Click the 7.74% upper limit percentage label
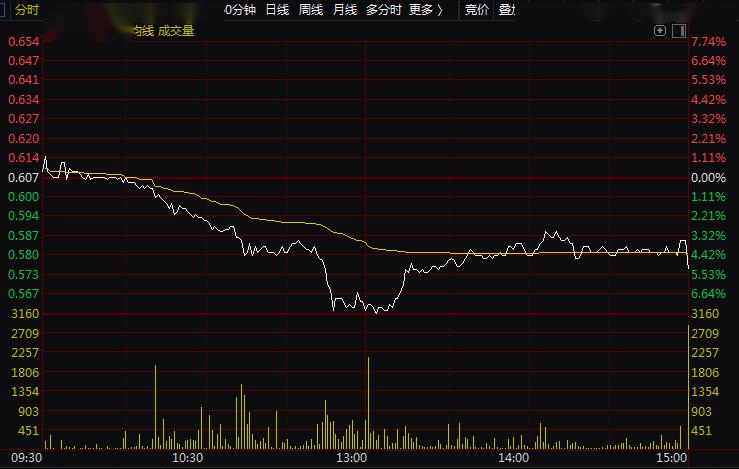The height and width of the screenshot is (469, 739). click(707, 41)
